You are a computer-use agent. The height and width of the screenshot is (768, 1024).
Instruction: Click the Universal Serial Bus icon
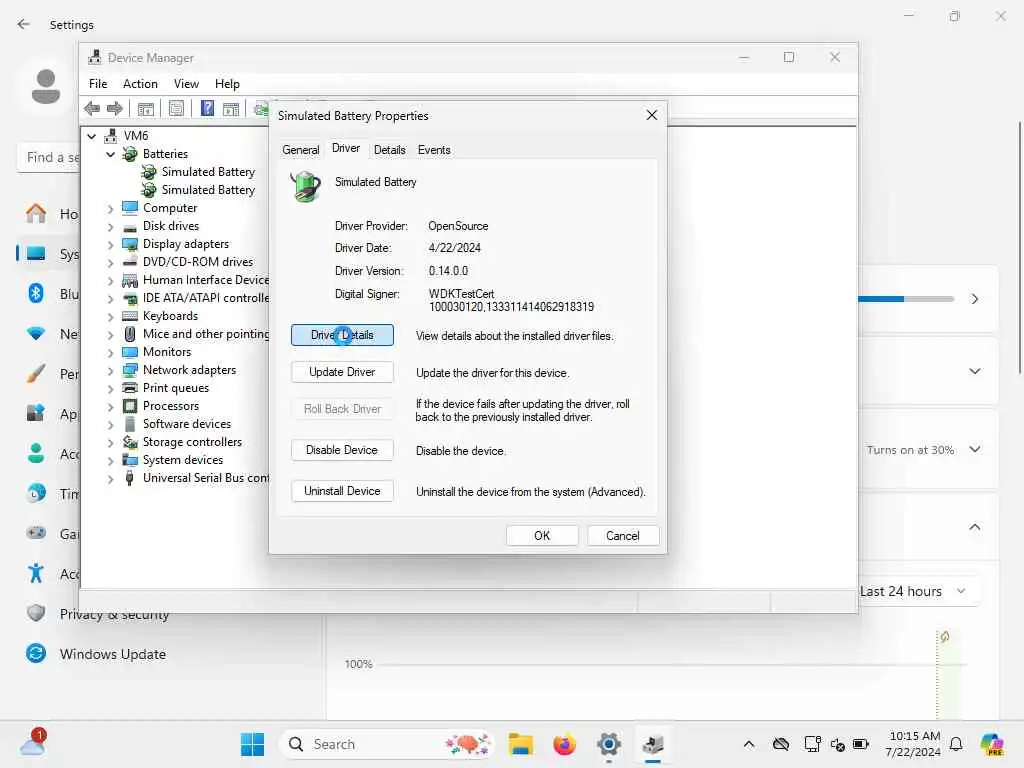tap(130, 478)
